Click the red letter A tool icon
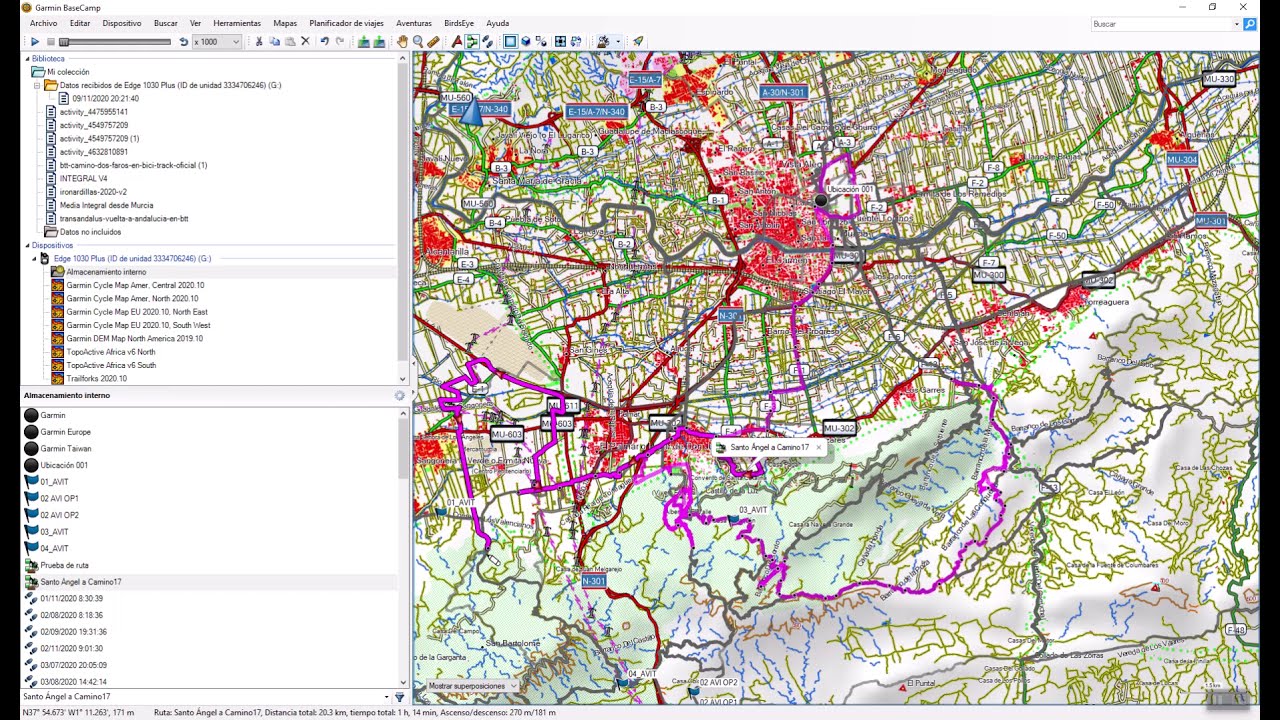Screen dimensions: 1280x720 point(457,42)
